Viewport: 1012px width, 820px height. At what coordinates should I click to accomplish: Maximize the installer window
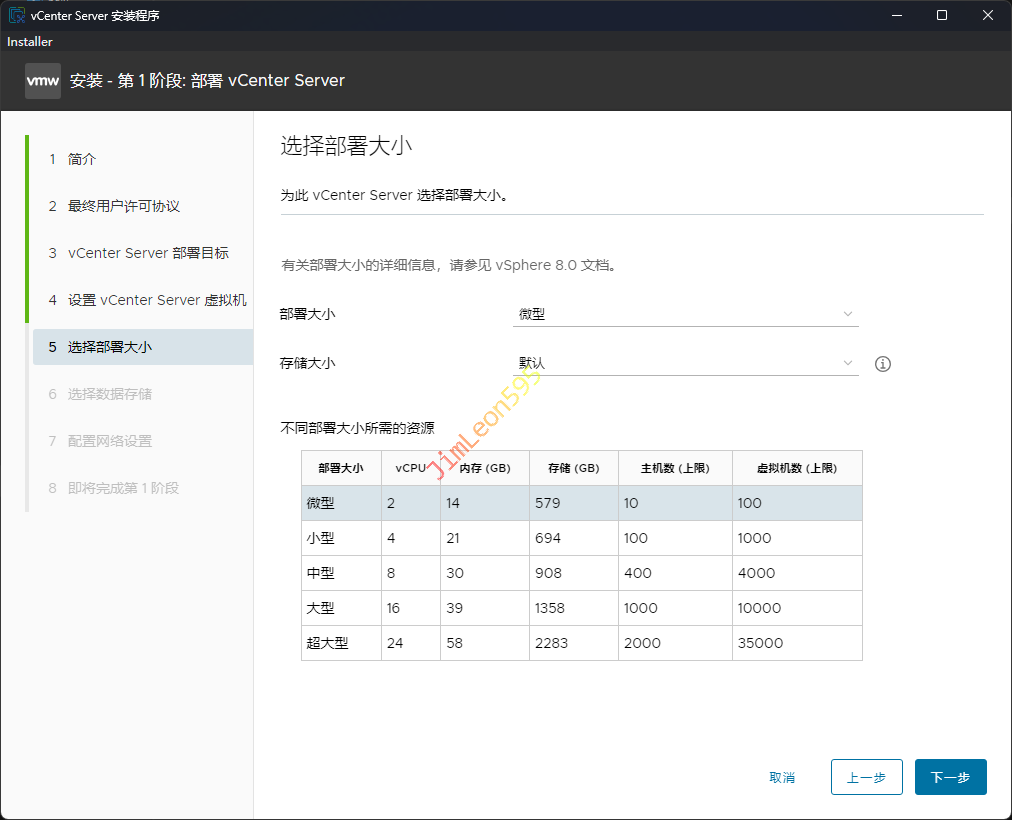tap(941, 15)
